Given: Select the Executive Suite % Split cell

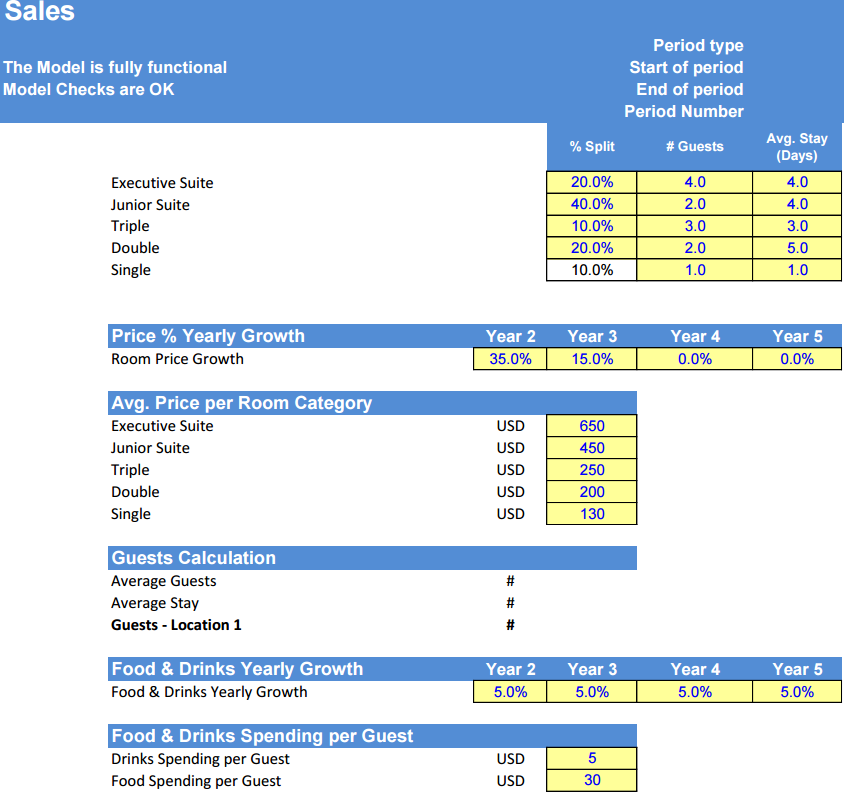Looking at the screenshot, I should click(x=592, y=182).
